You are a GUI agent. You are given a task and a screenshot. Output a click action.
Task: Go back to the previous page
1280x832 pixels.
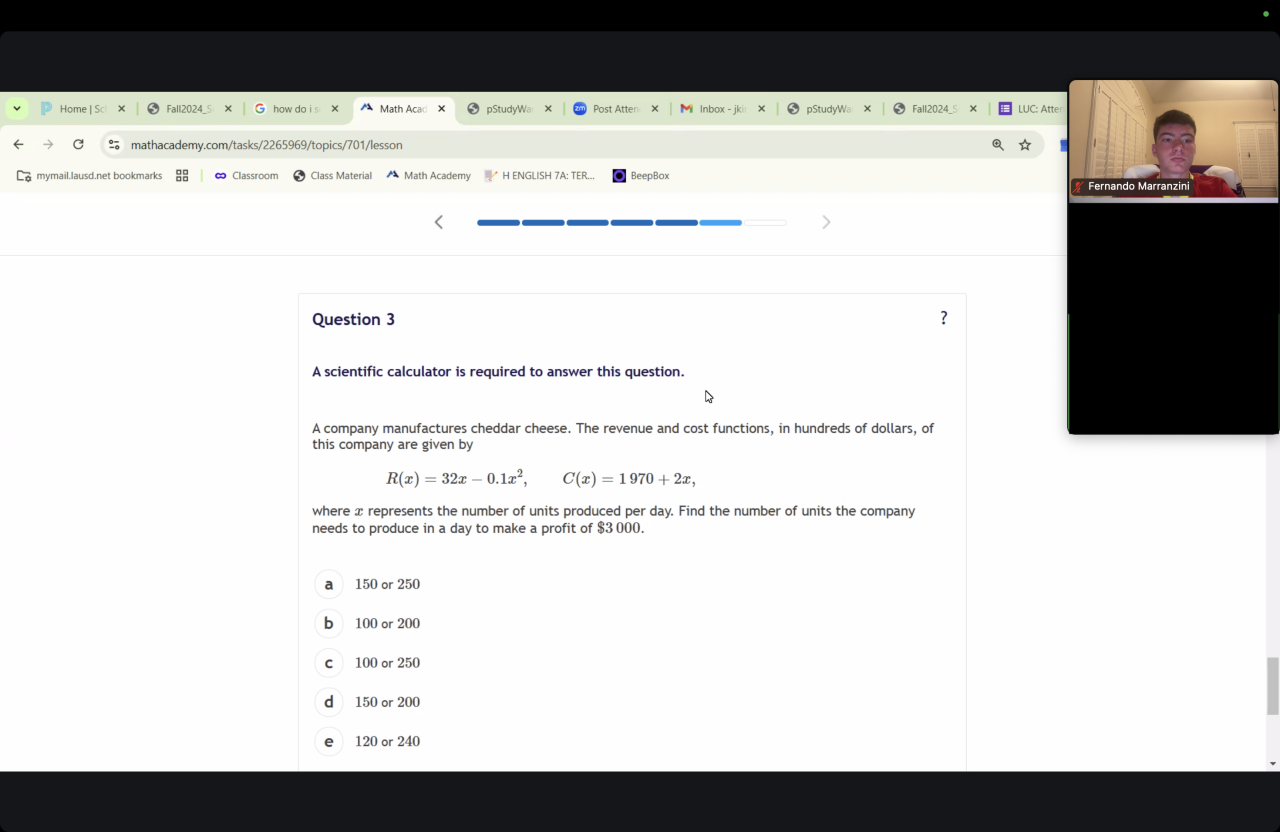click(18, 145)
